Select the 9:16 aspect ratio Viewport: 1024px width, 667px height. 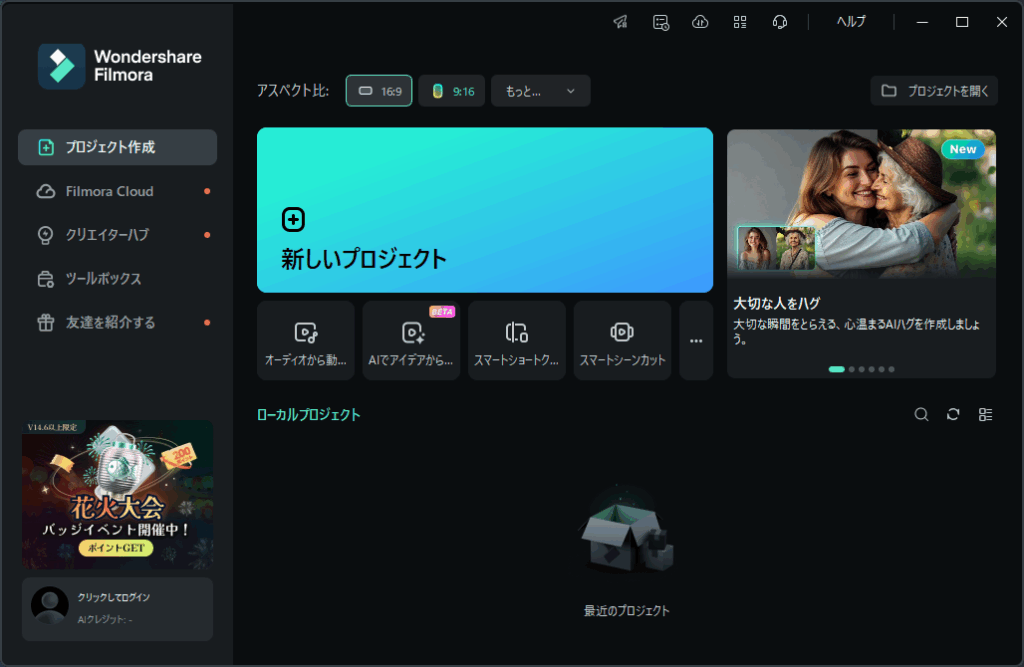[452, 91]
